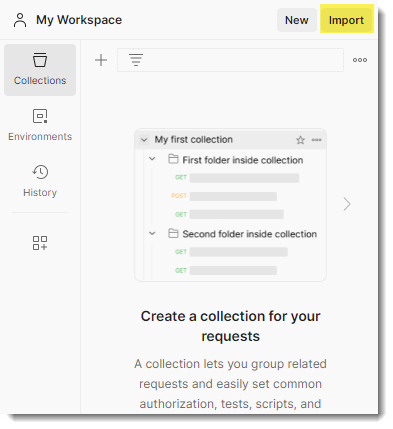The image size is (393, 429).
Task: Select the POST request placeholder row
Action: (x=224, y=196)
